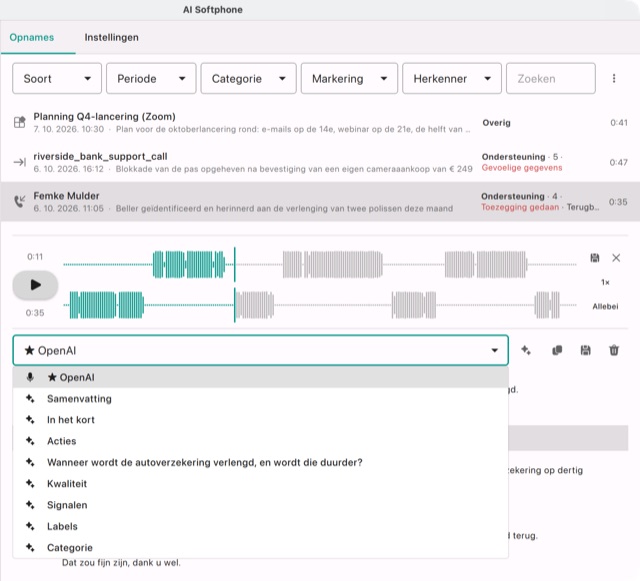The image size is (640, 581).
Task: Open the three-dot more options menu
Action: point(614,78)
